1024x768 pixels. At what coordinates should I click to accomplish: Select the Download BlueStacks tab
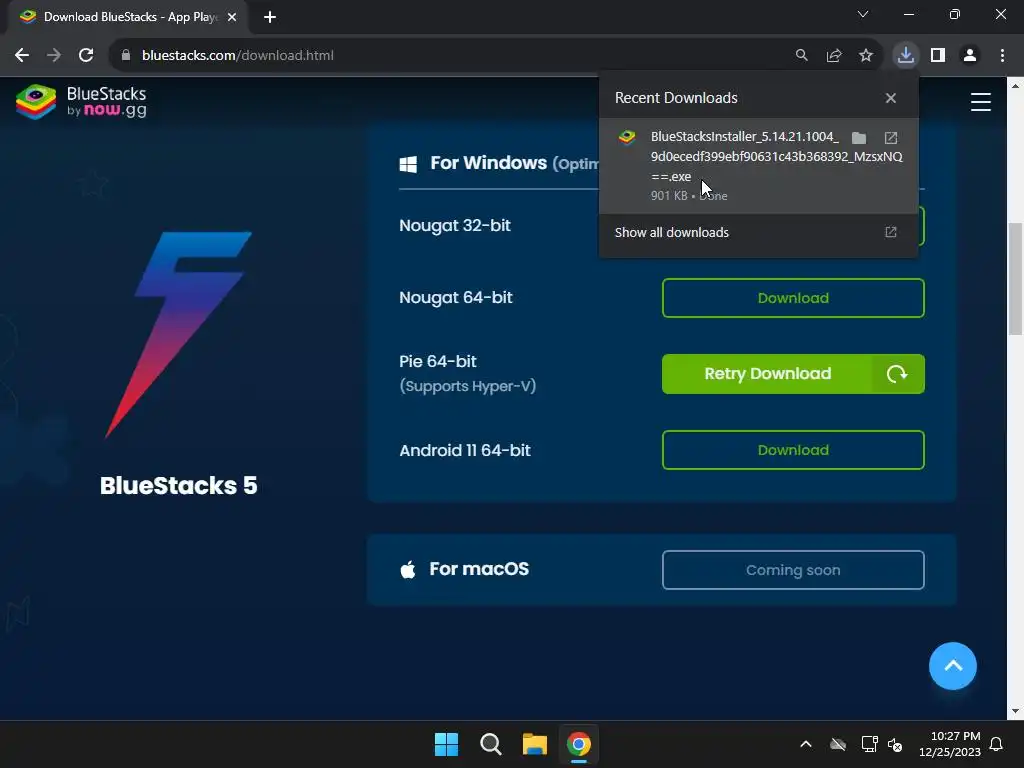pyautogui.click(x=129, y=17)
